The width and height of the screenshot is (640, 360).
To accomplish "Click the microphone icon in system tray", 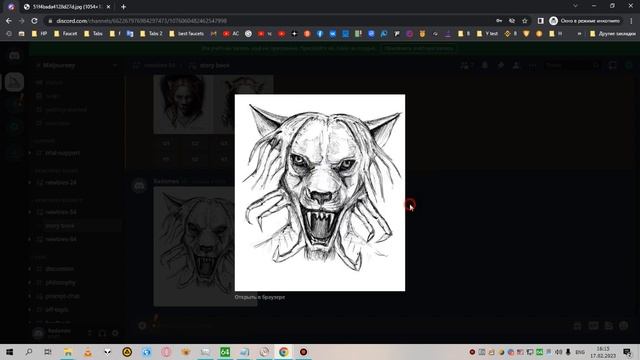I will tap(568, 352).
